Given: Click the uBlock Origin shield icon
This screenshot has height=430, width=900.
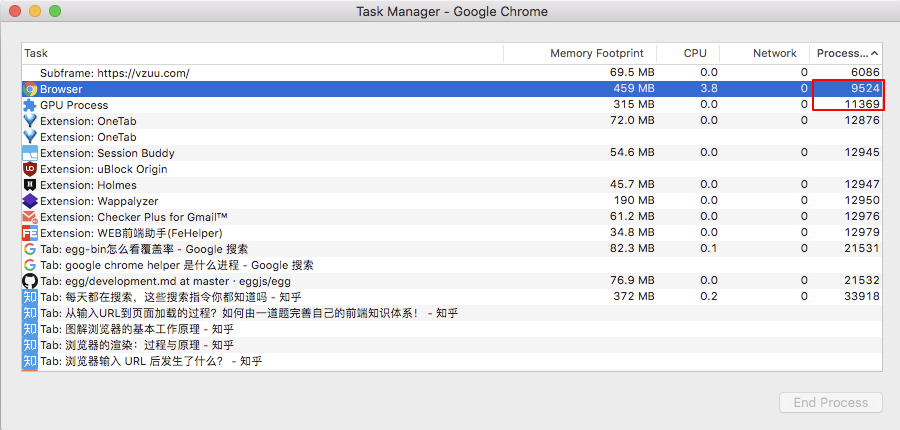Looking at the screenshot, I should click(30, 169).
